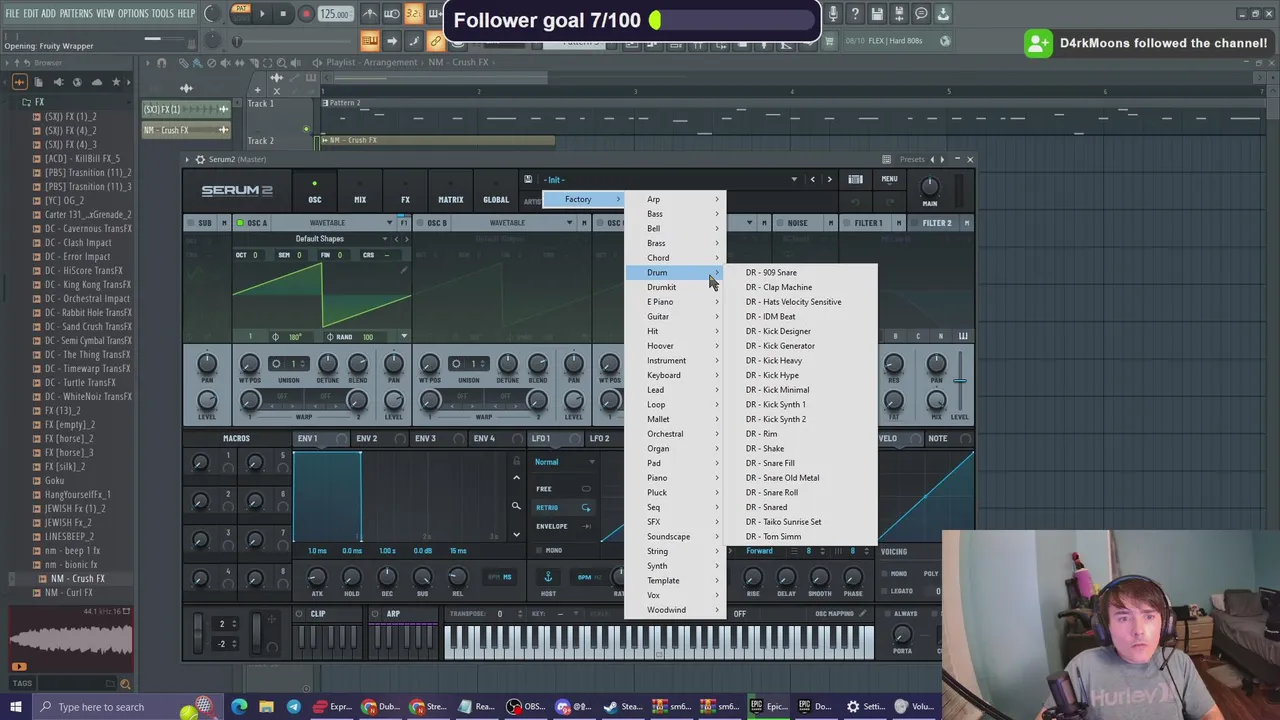Open the Factory preset menu item
Screen dimensions: 1280x720
(584, 199)
